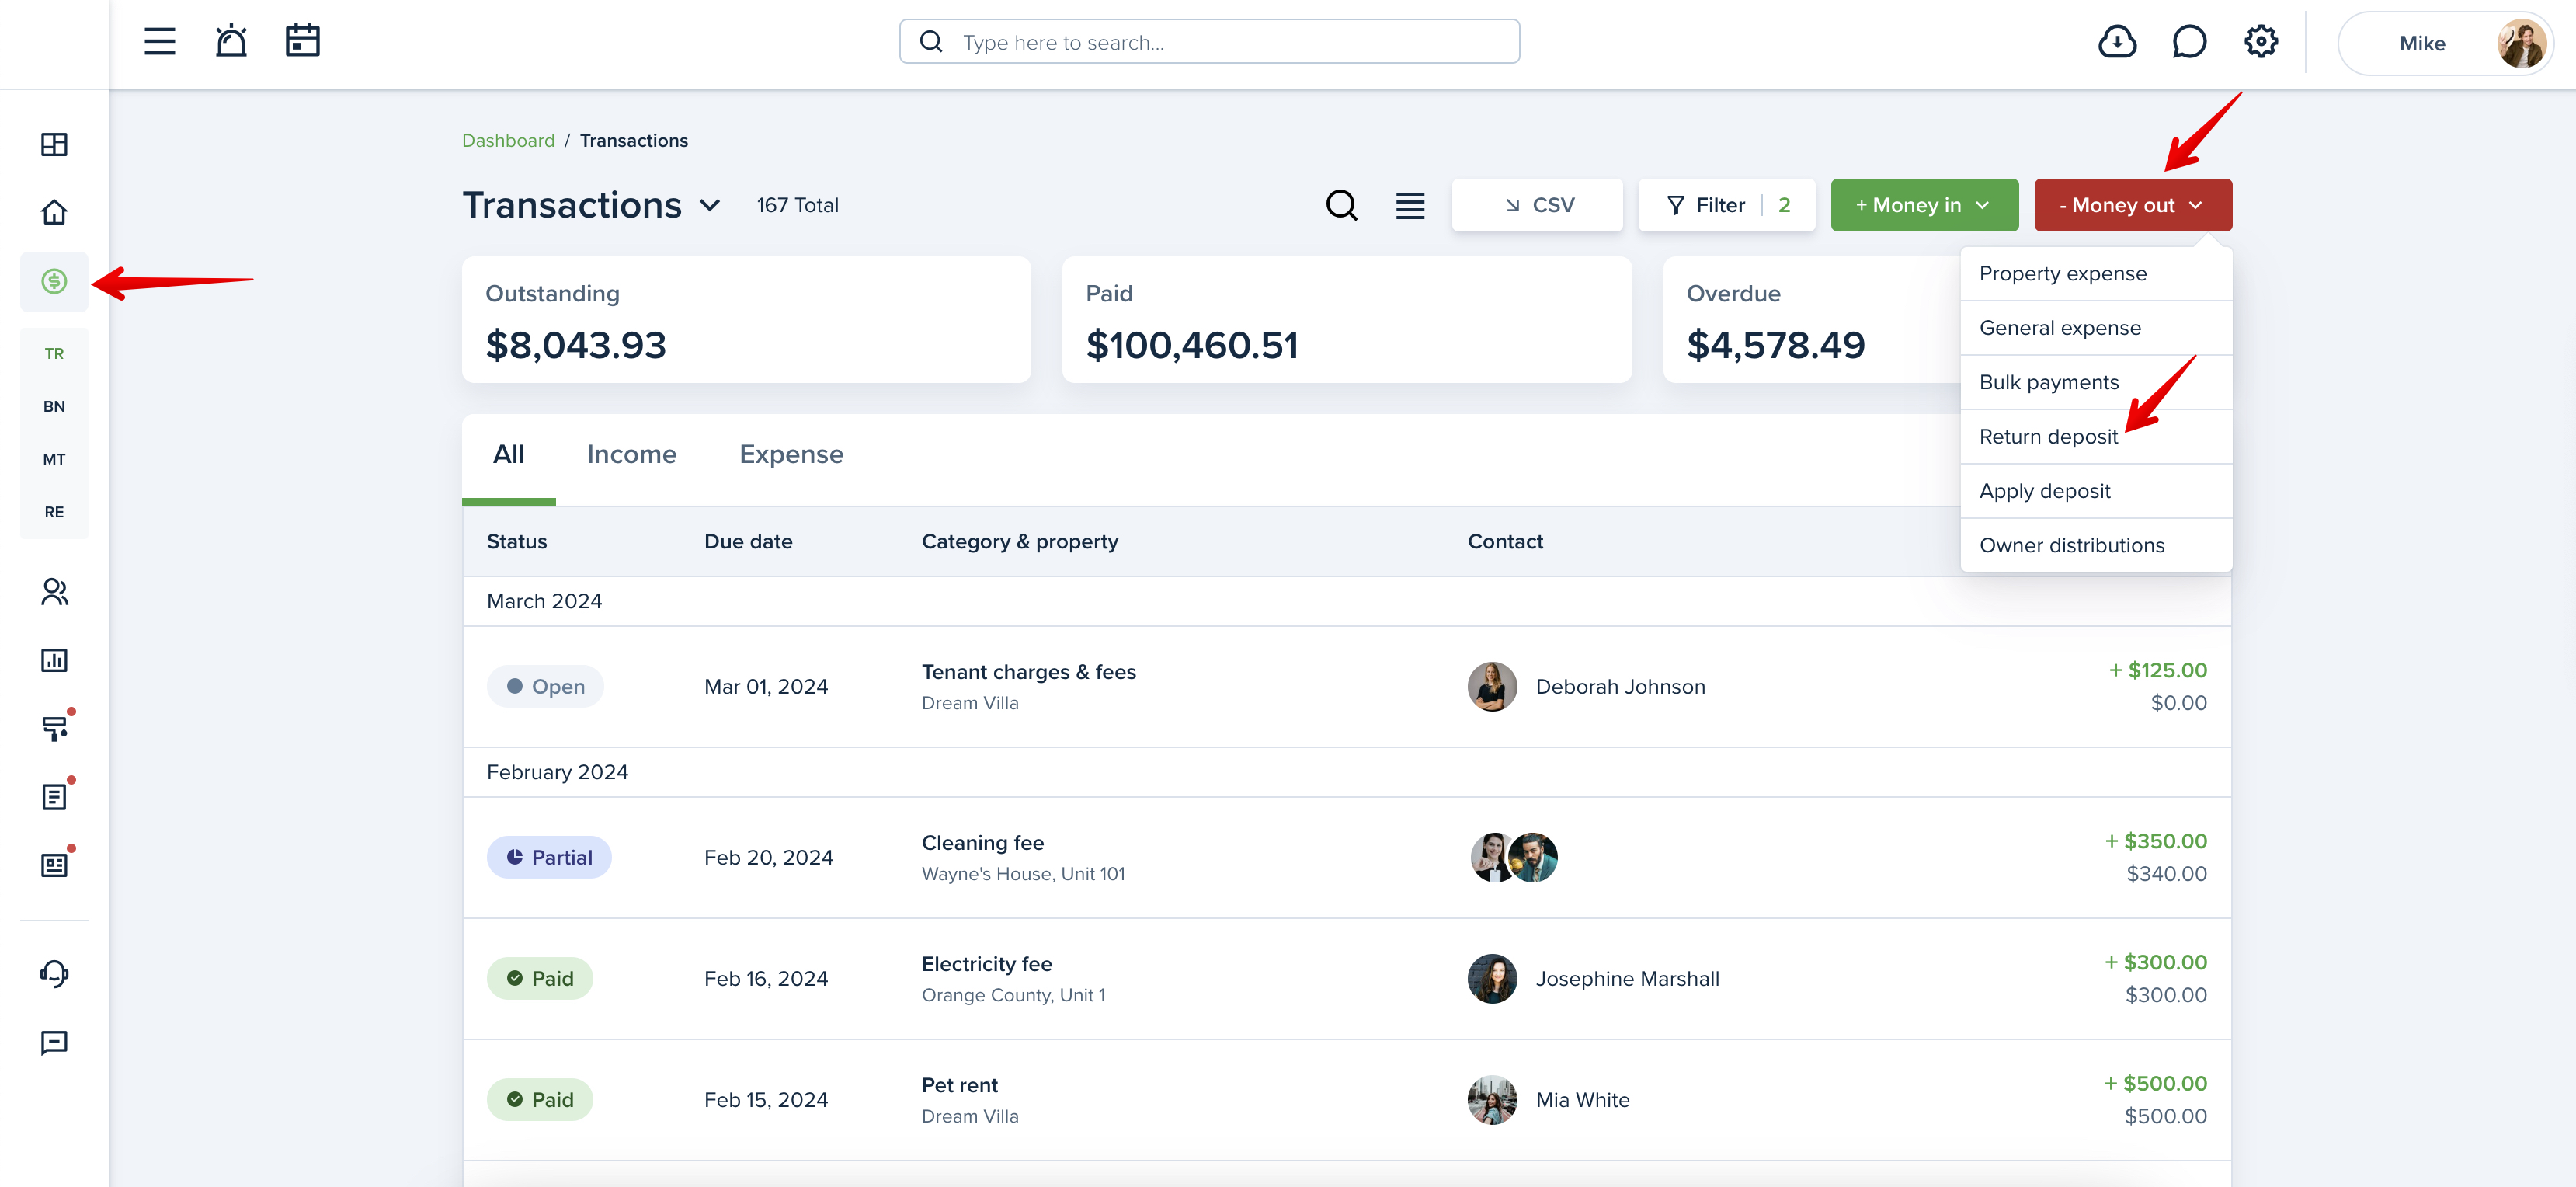Screen dimensions: 2576x1187
Task: Export transactions as CSV
Action: pyautogui.click(x=1537, y=205)
